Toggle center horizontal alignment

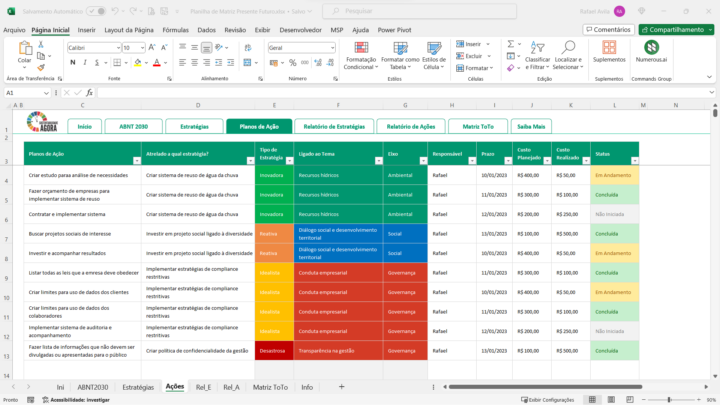point(195,62)
